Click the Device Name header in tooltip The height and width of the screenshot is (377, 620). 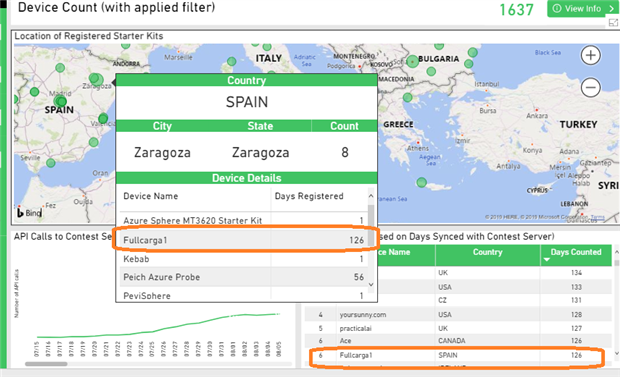[x=151, y=196]
